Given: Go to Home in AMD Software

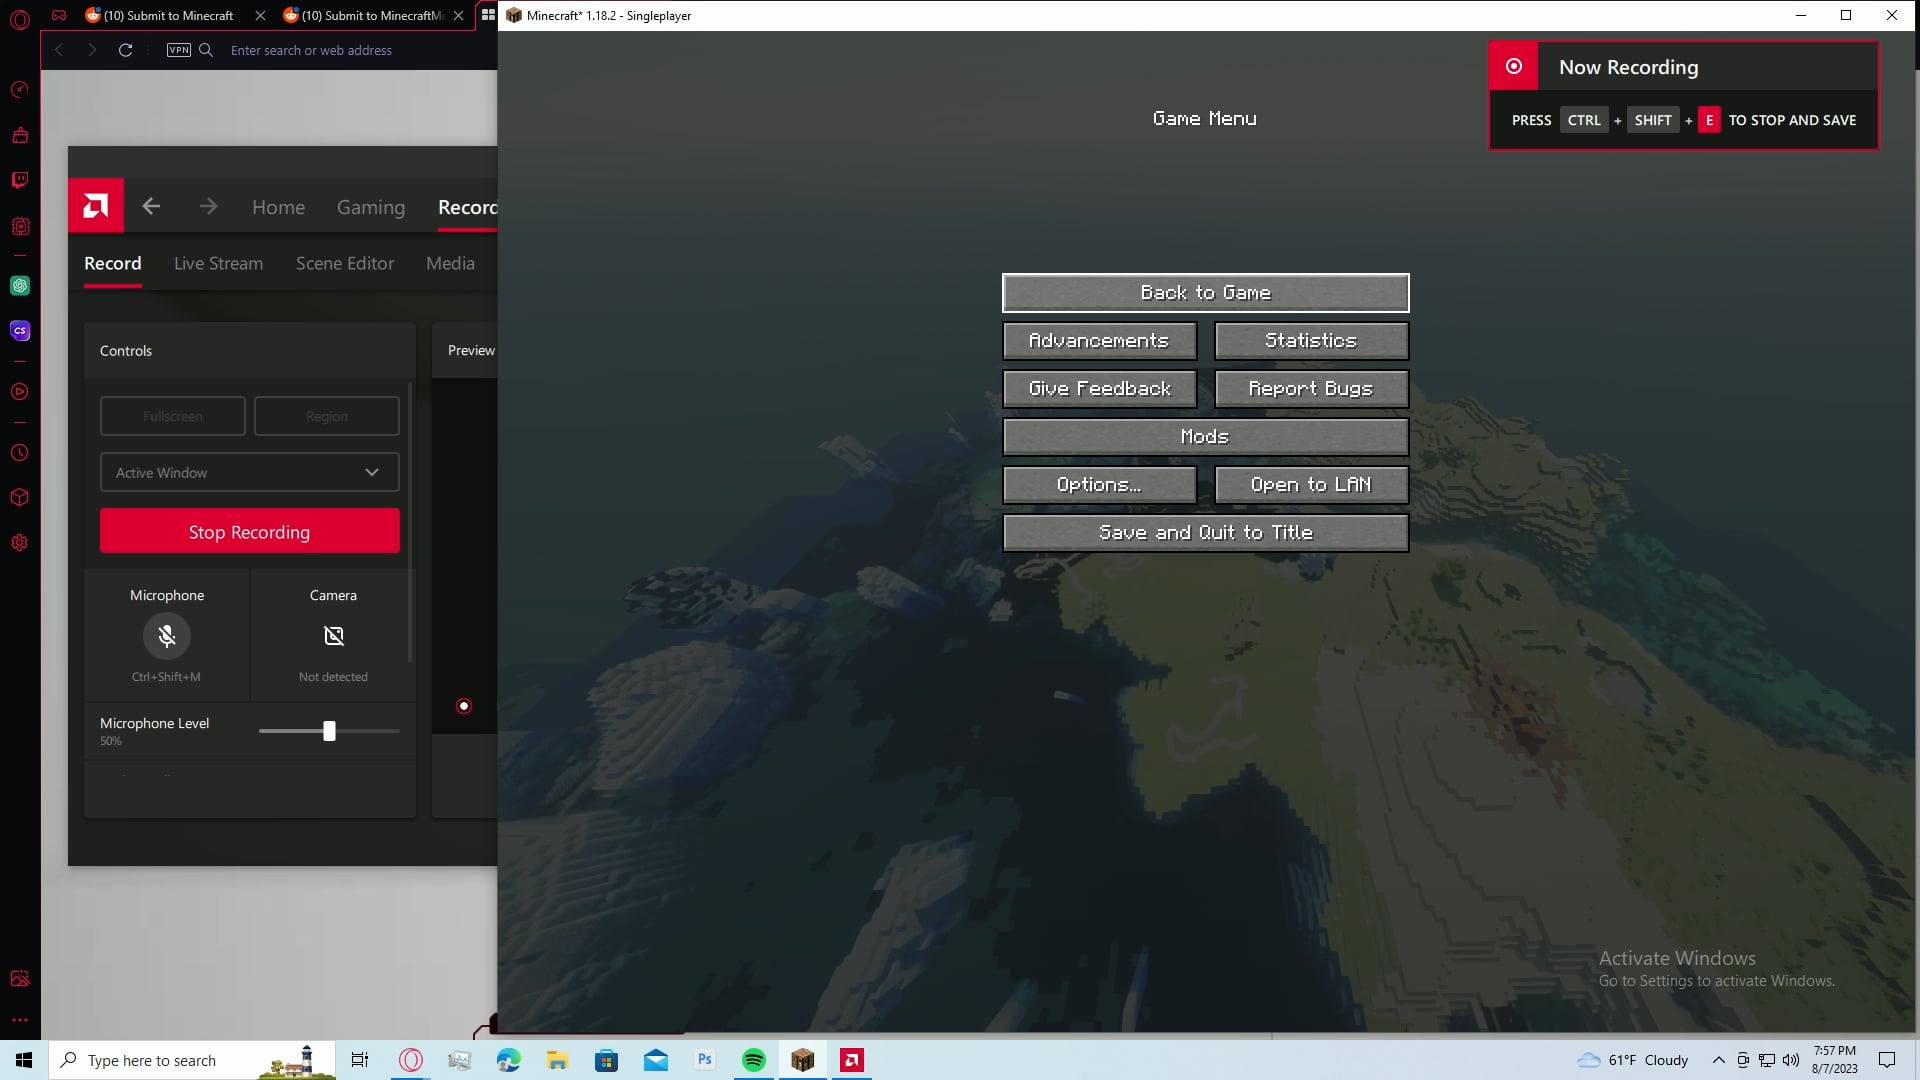Looking at the screenshot, I should [278, 207].
